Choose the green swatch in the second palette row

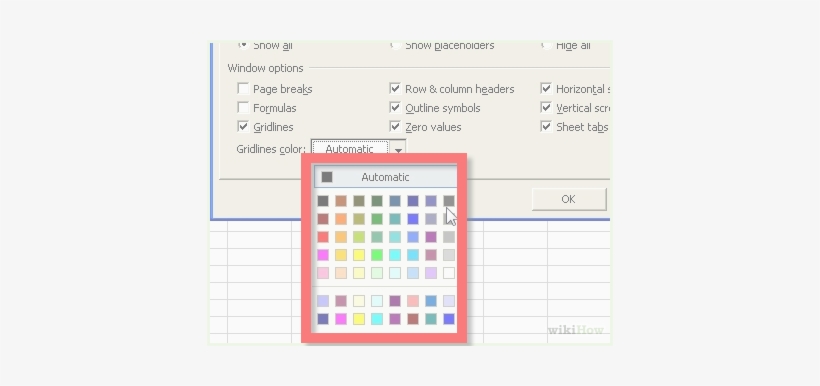(377, 219)
